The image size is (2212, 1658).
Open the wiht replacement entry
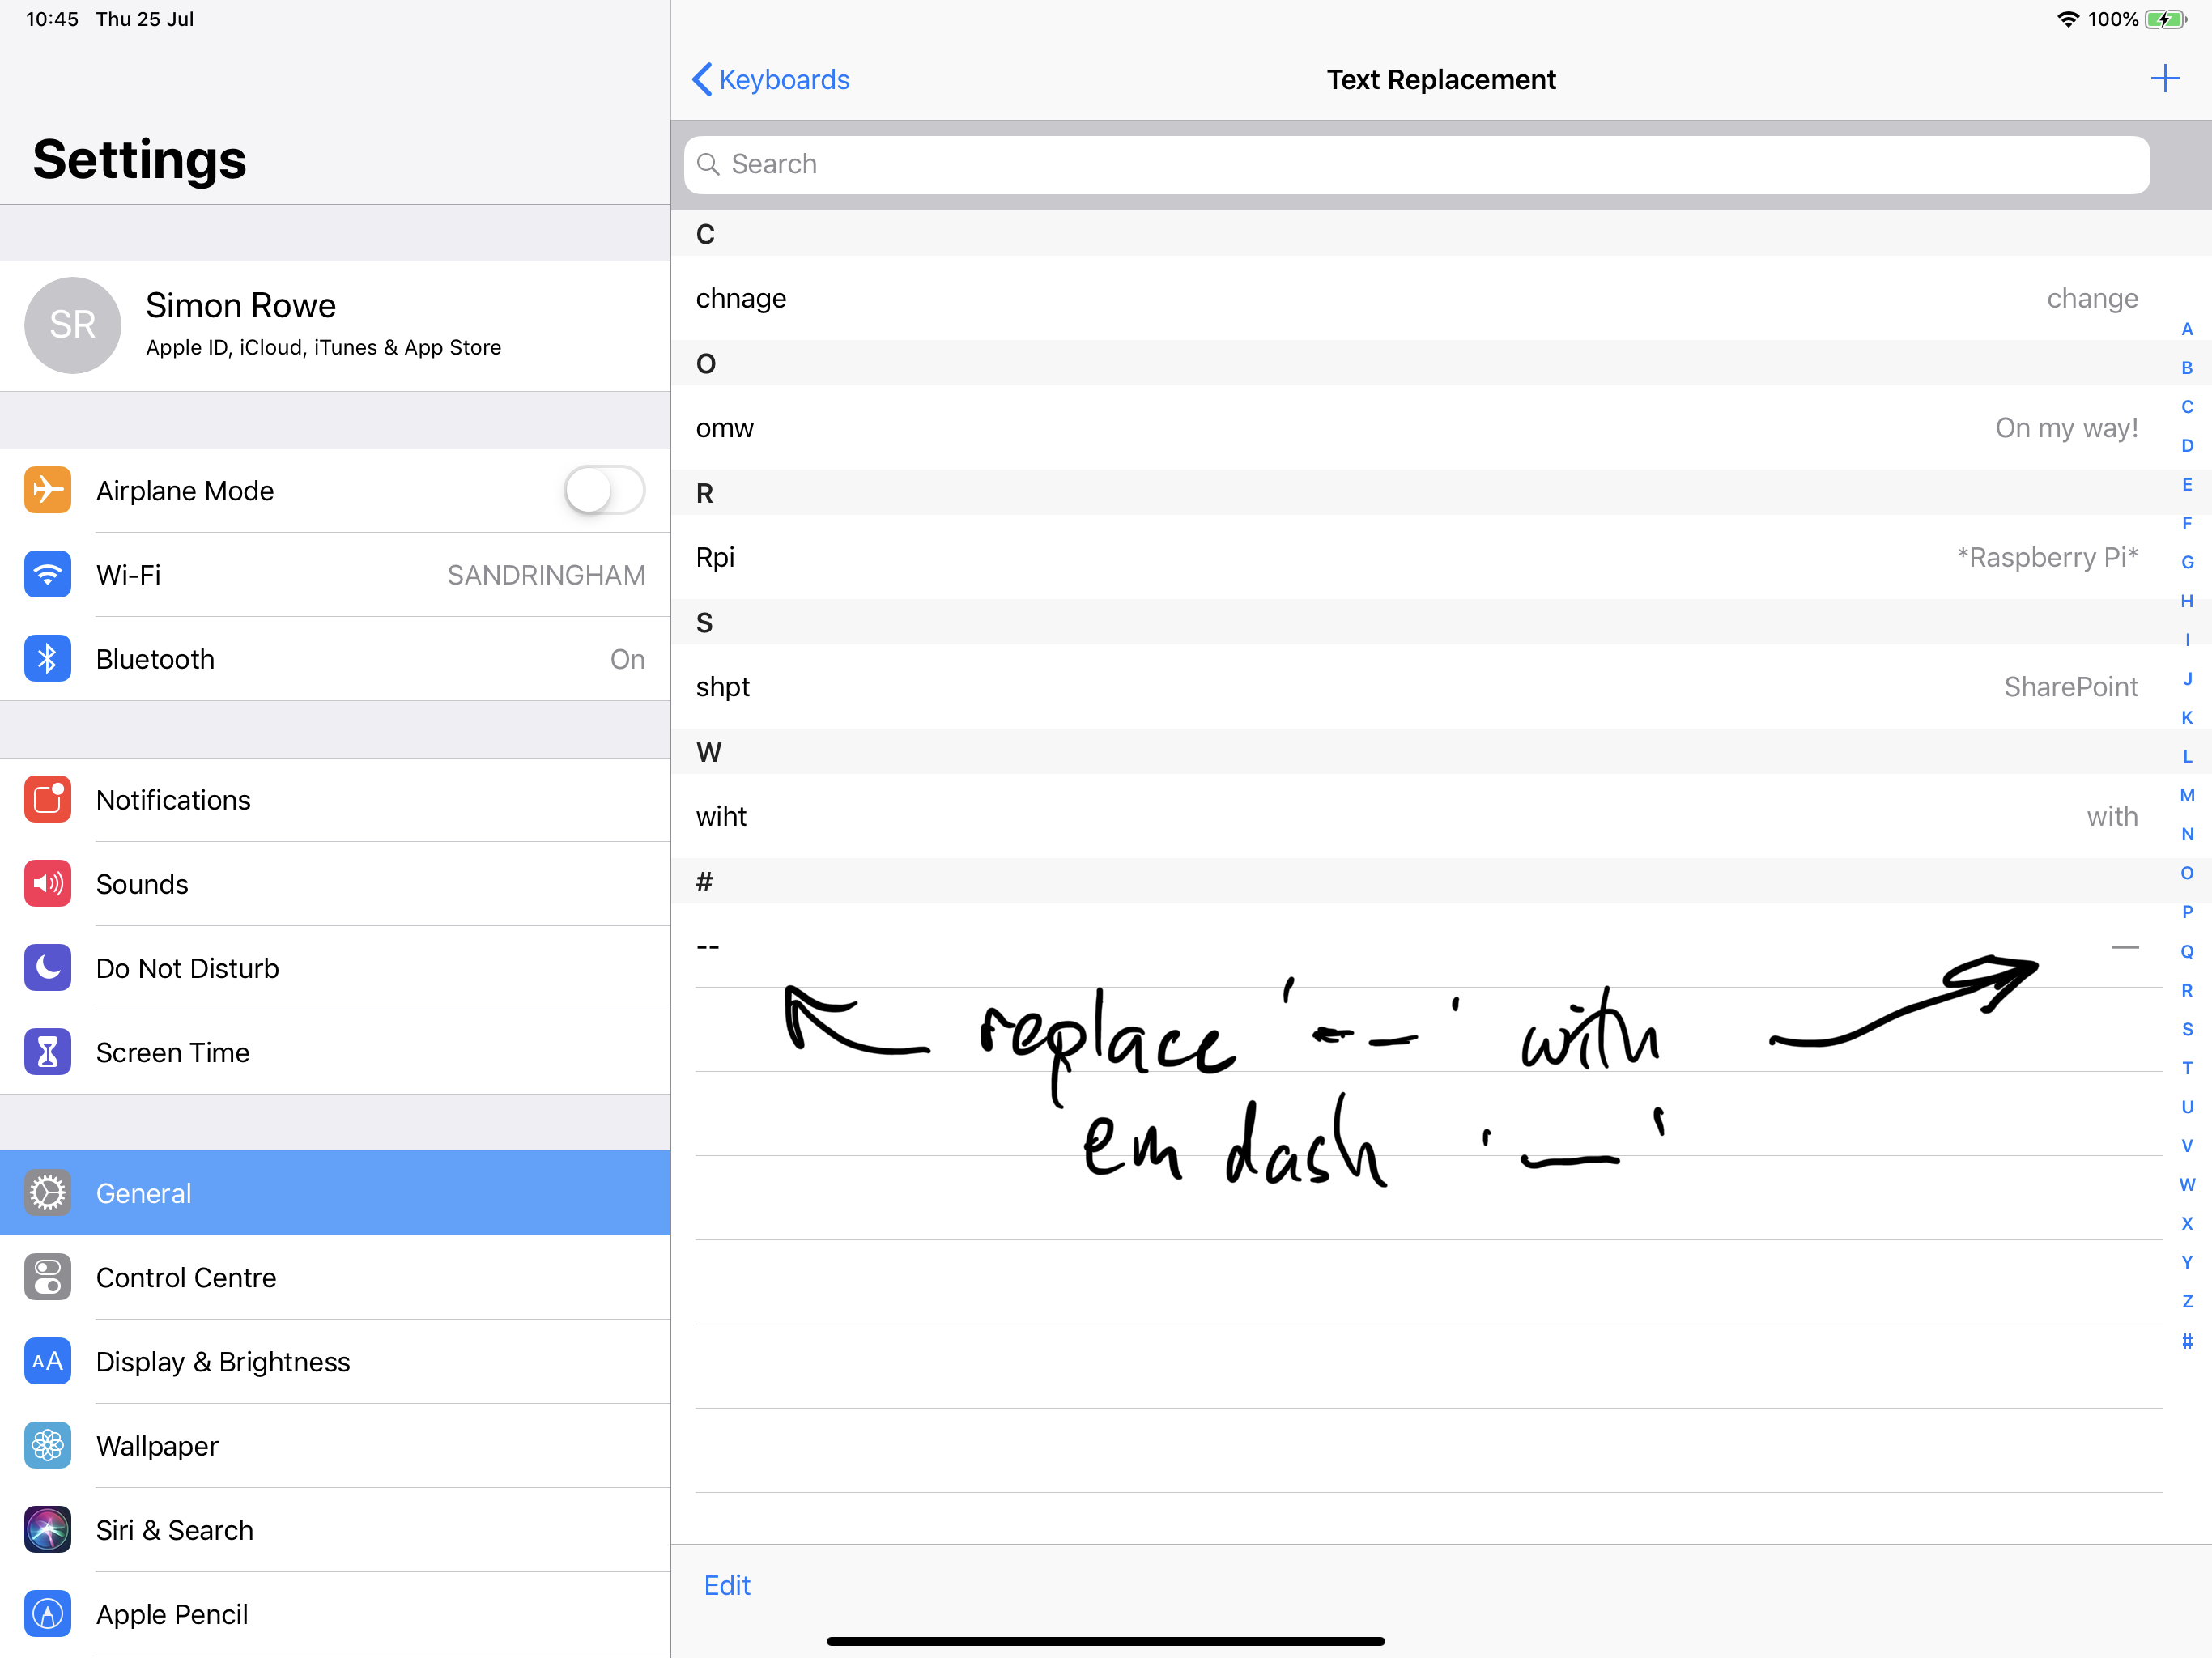1417,816
